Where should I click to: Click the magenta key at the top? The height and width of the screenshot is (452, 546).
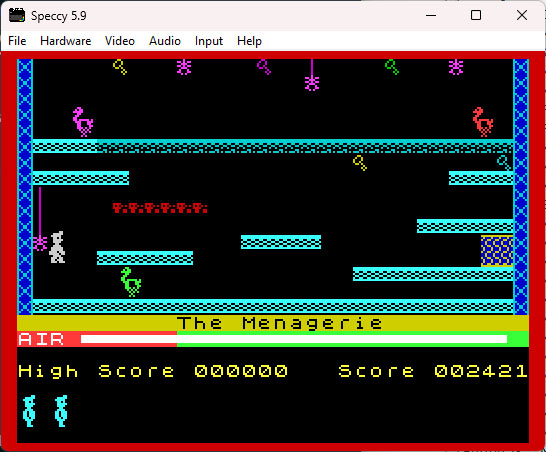tap(264, 67)
